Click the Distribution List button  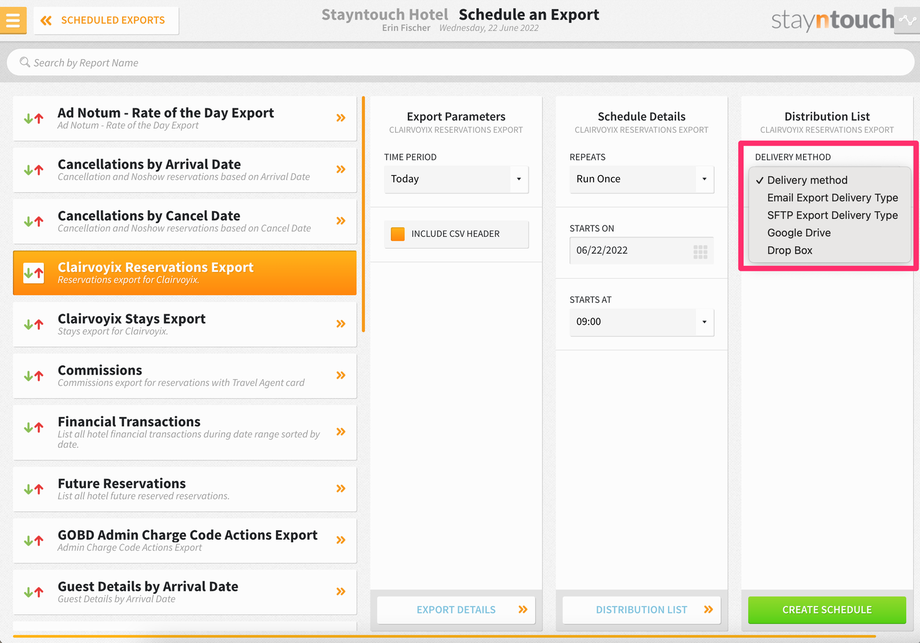tap(641, 610)
